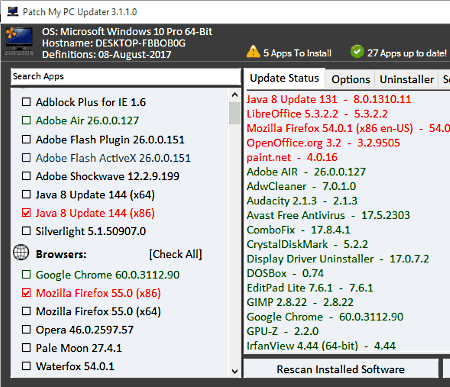Switch to the Options tab
The image size is (450, 387).
click(351, 79)
